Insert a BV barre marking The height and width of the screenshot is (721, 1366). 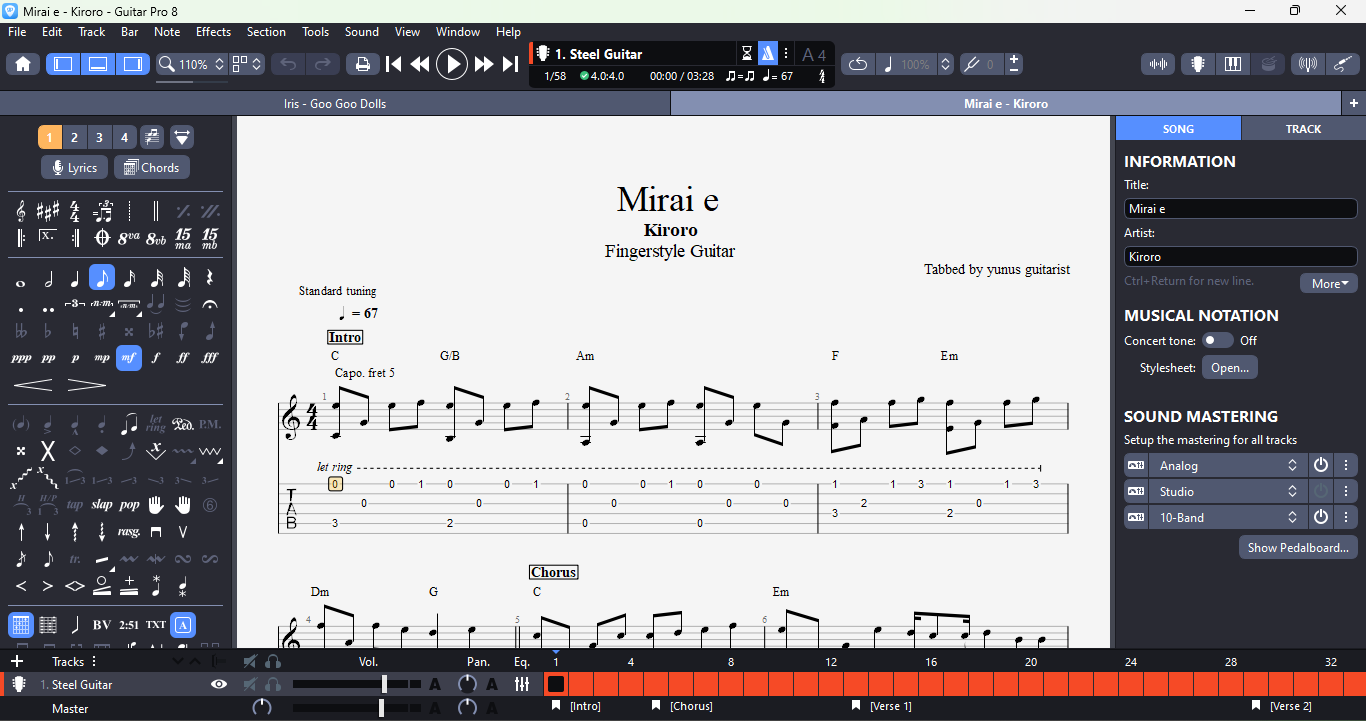[102, 625]
